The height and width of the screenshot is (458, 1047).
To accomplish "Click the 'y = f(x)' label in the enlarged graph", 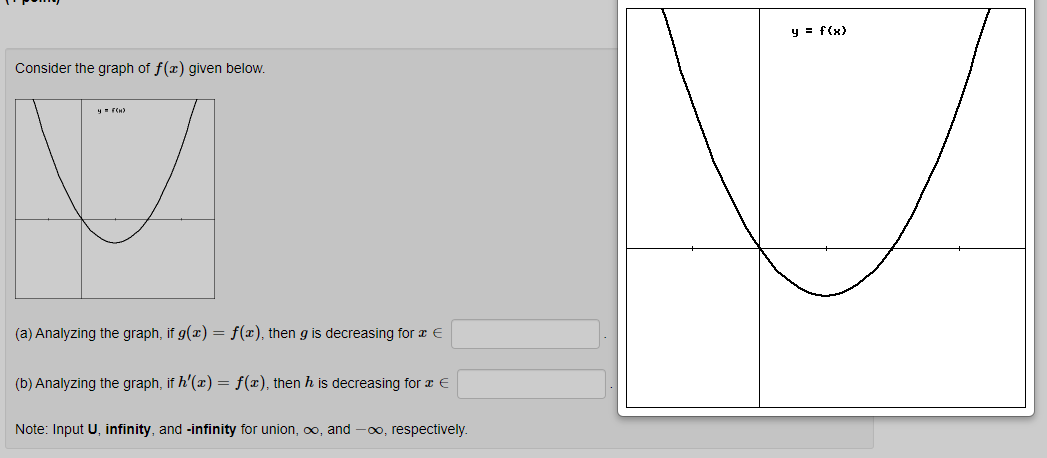I will 819,31.
